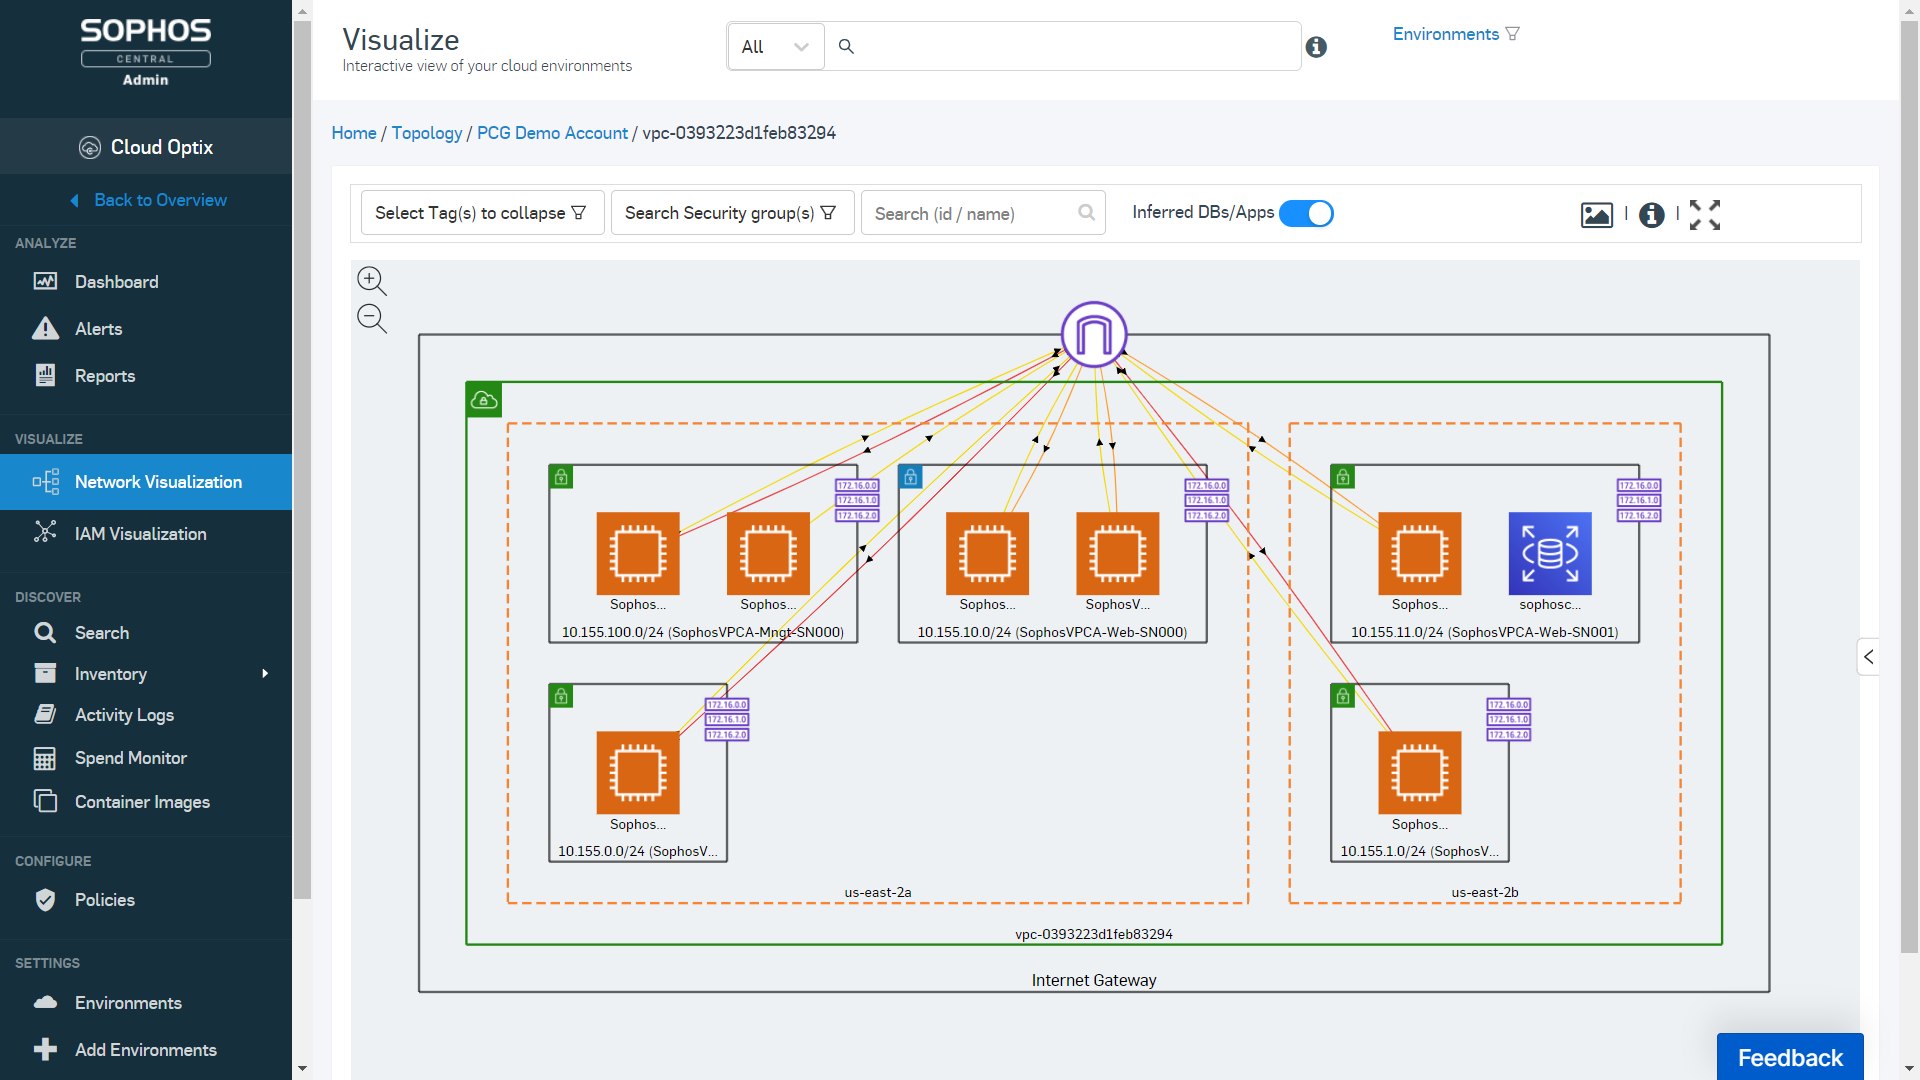Viewport: 1920px width, 1080px height.
Task: Select the sophosc... RDS database icon
Action: pos(1549,553)
